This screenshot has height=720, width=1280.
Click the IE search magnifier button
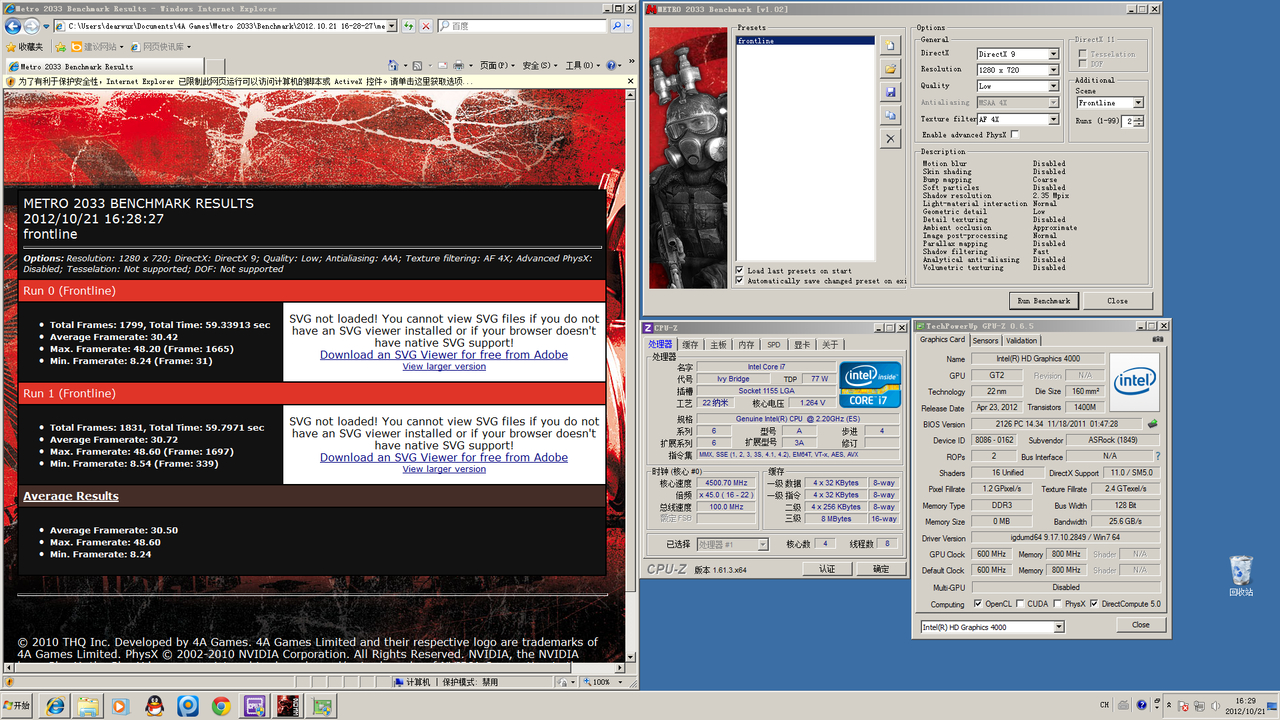click(x=617, y=26)
